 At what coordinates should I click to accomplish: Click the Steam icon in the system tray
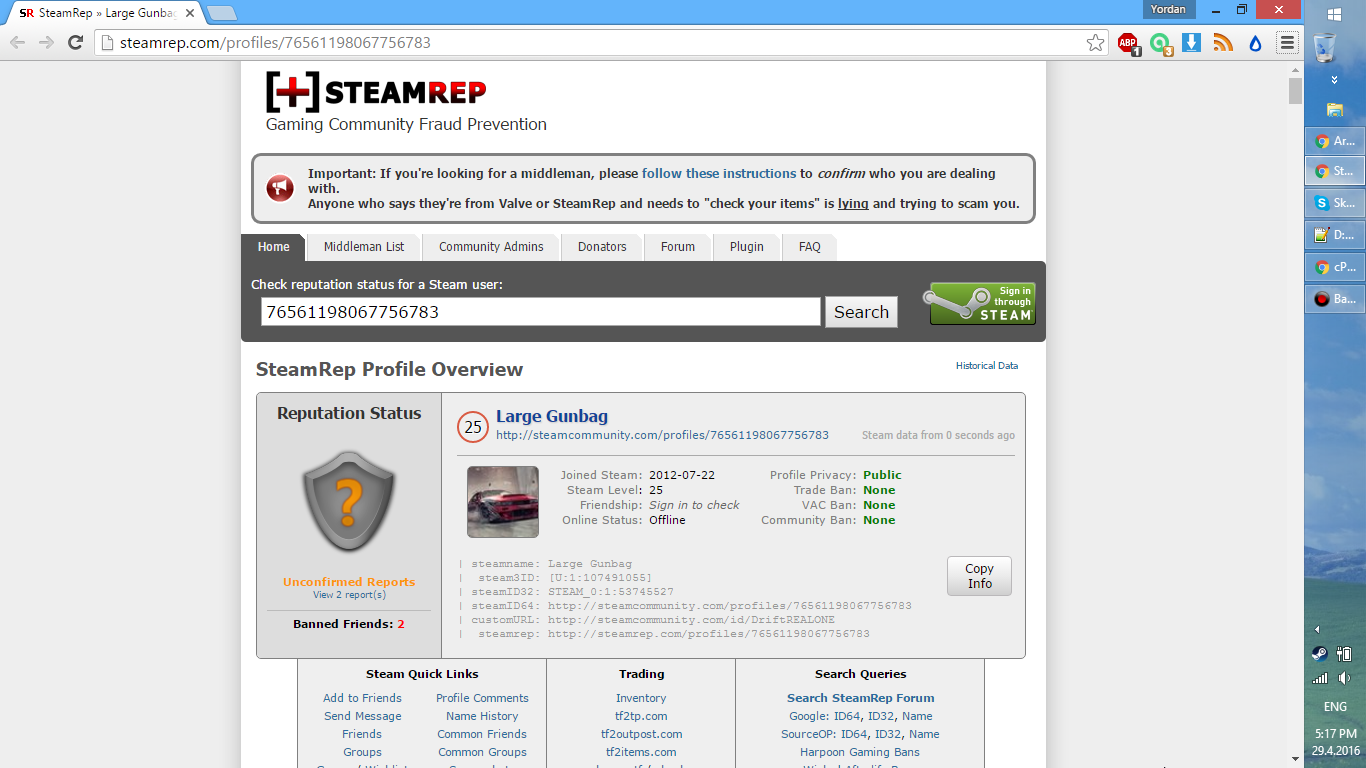(x=1320, y=654)
